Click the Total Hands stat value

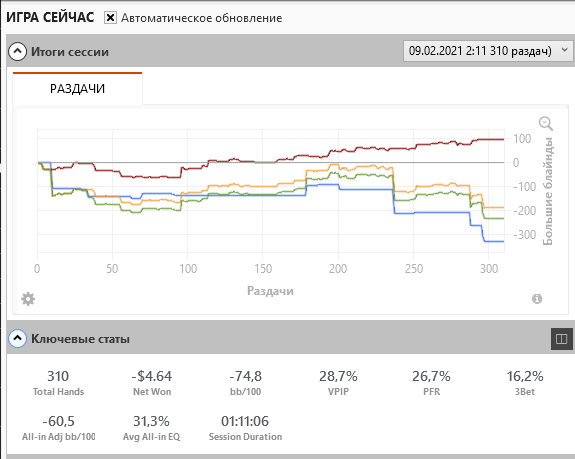point(58,376)
